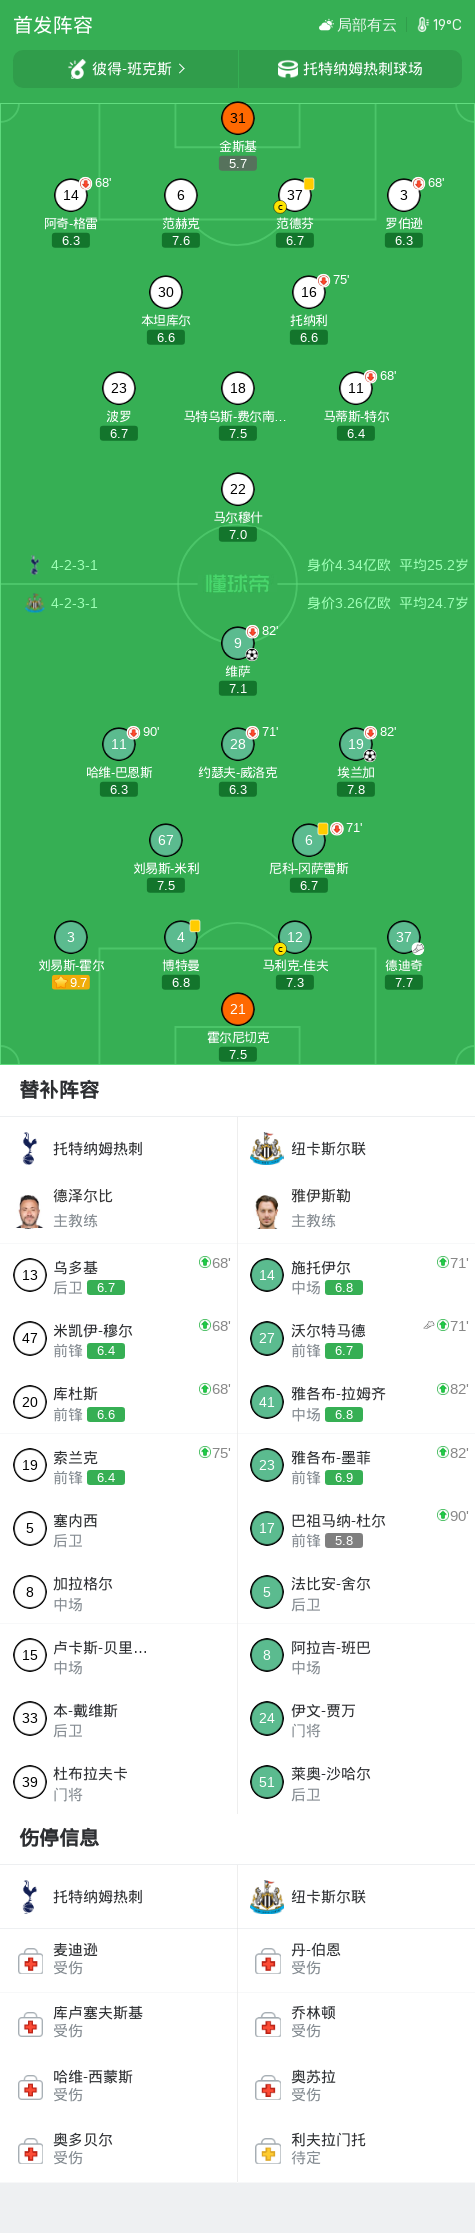The image size is (475, 2233).
Task: Open 马尔穆什 number 22 player
Action: coord(237,489)
